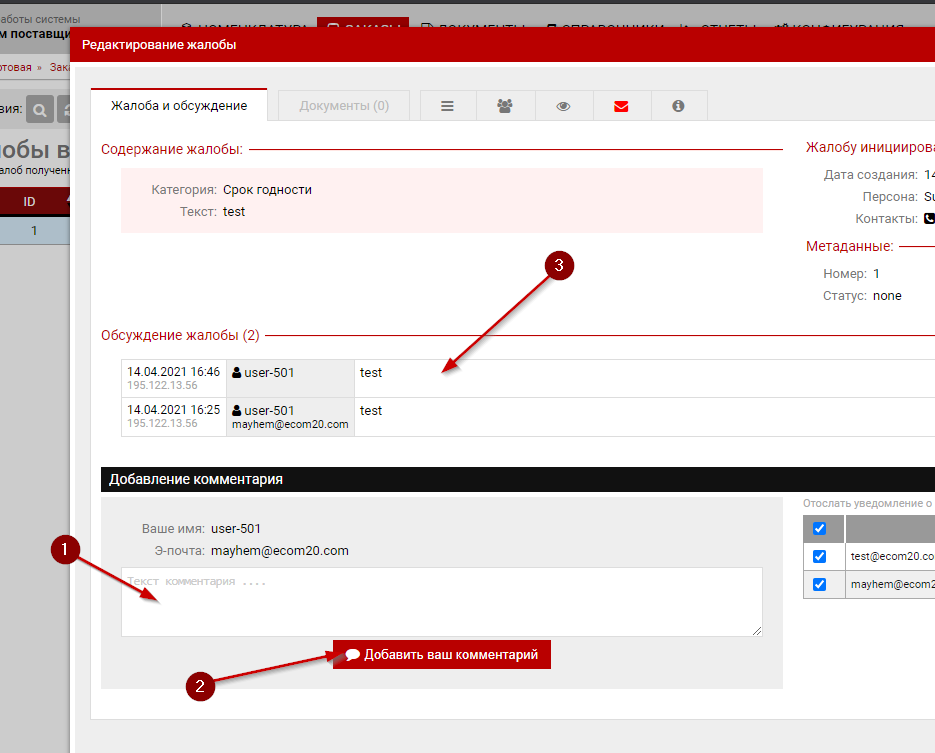Click the textarea resize handle corner
Screen dimensions: 935x753
(757, 630)
